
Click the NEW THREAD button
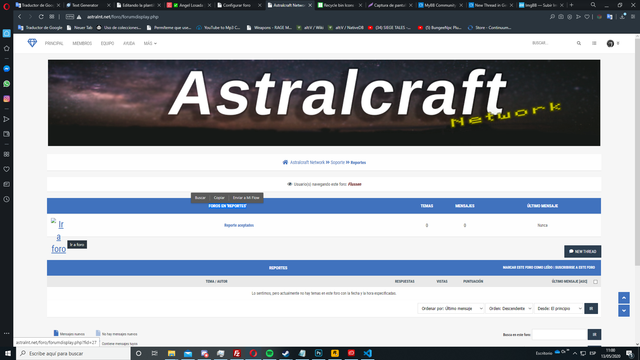(582, 251)
